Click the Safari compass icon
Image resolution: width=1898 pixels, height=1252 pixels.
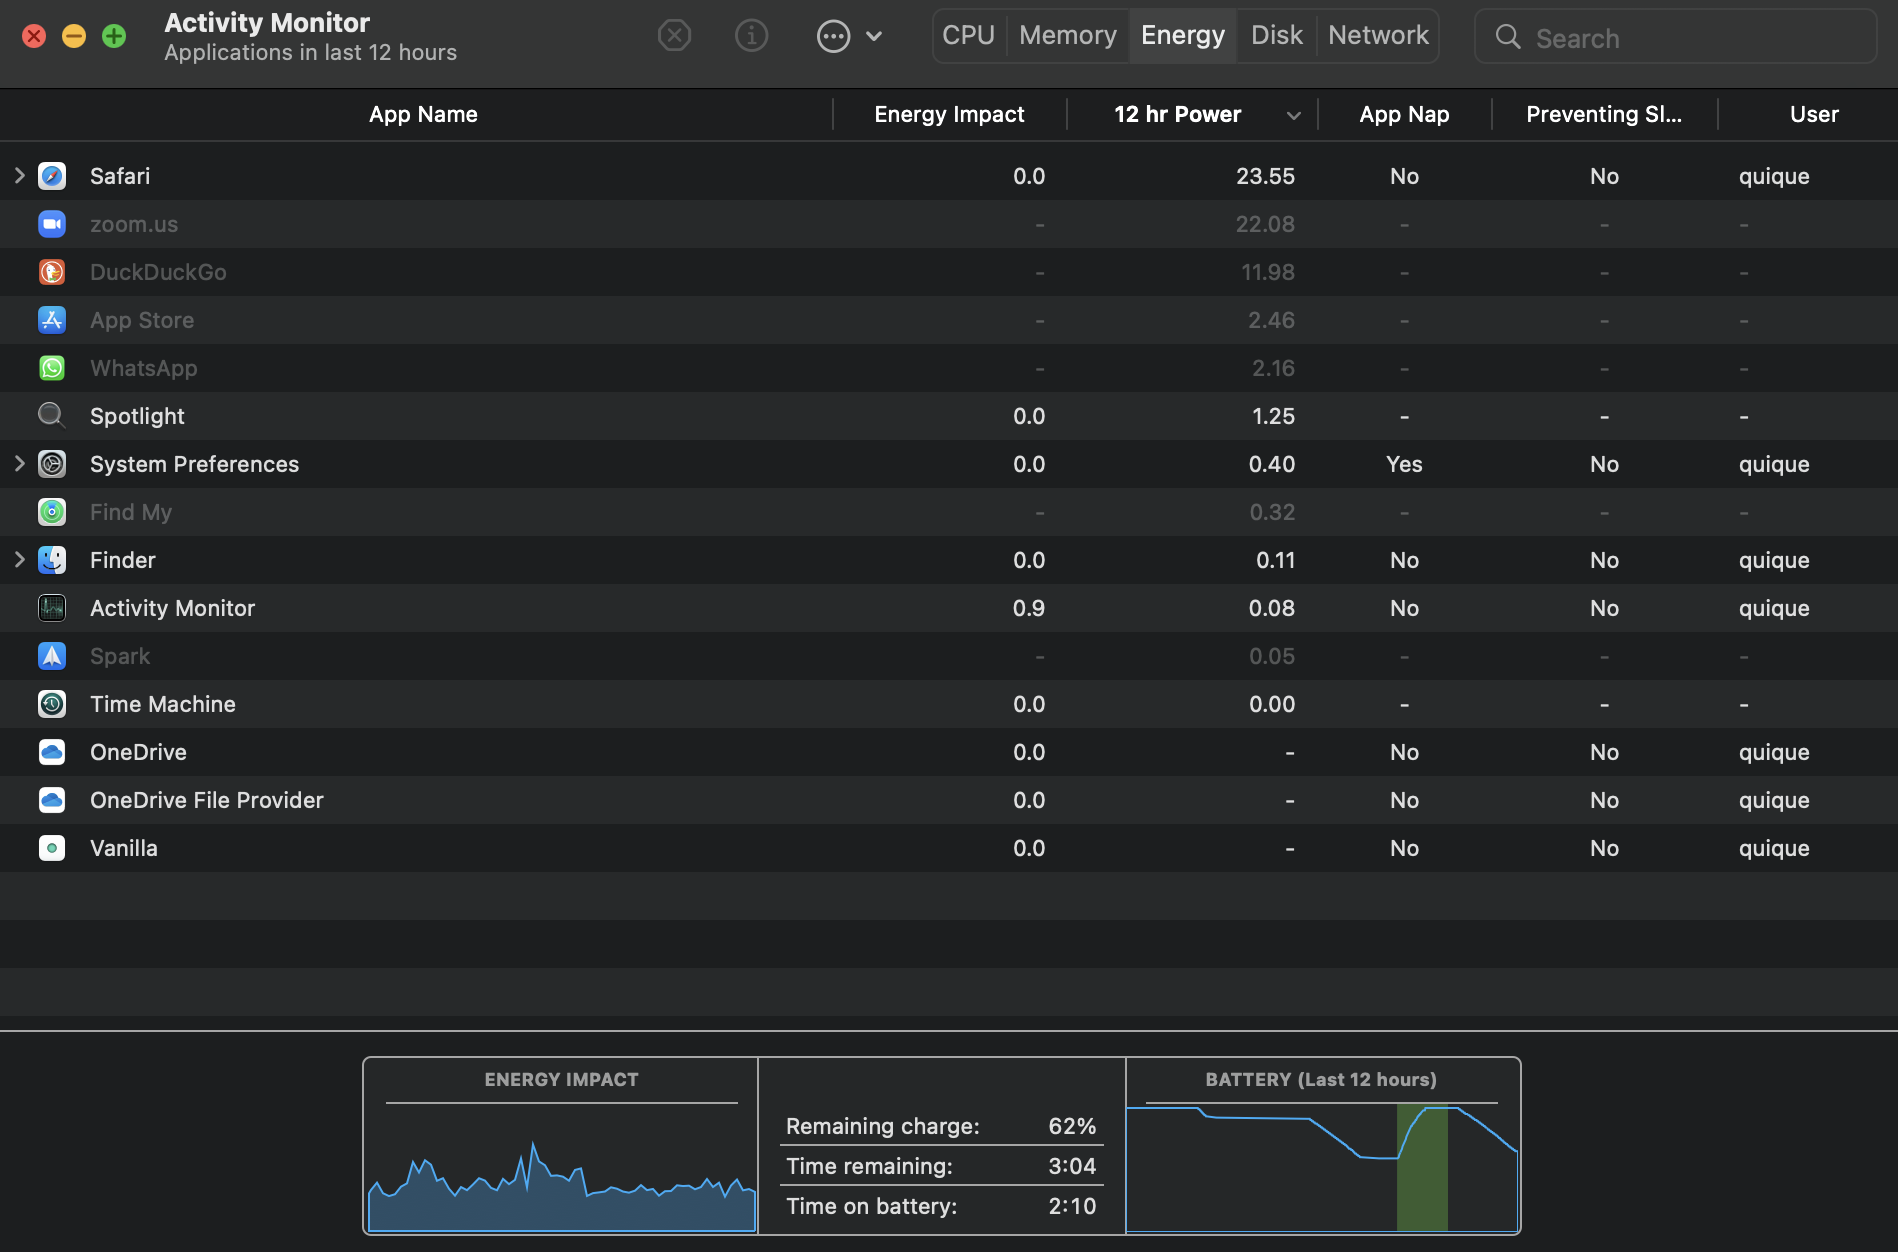click(52, 176)
